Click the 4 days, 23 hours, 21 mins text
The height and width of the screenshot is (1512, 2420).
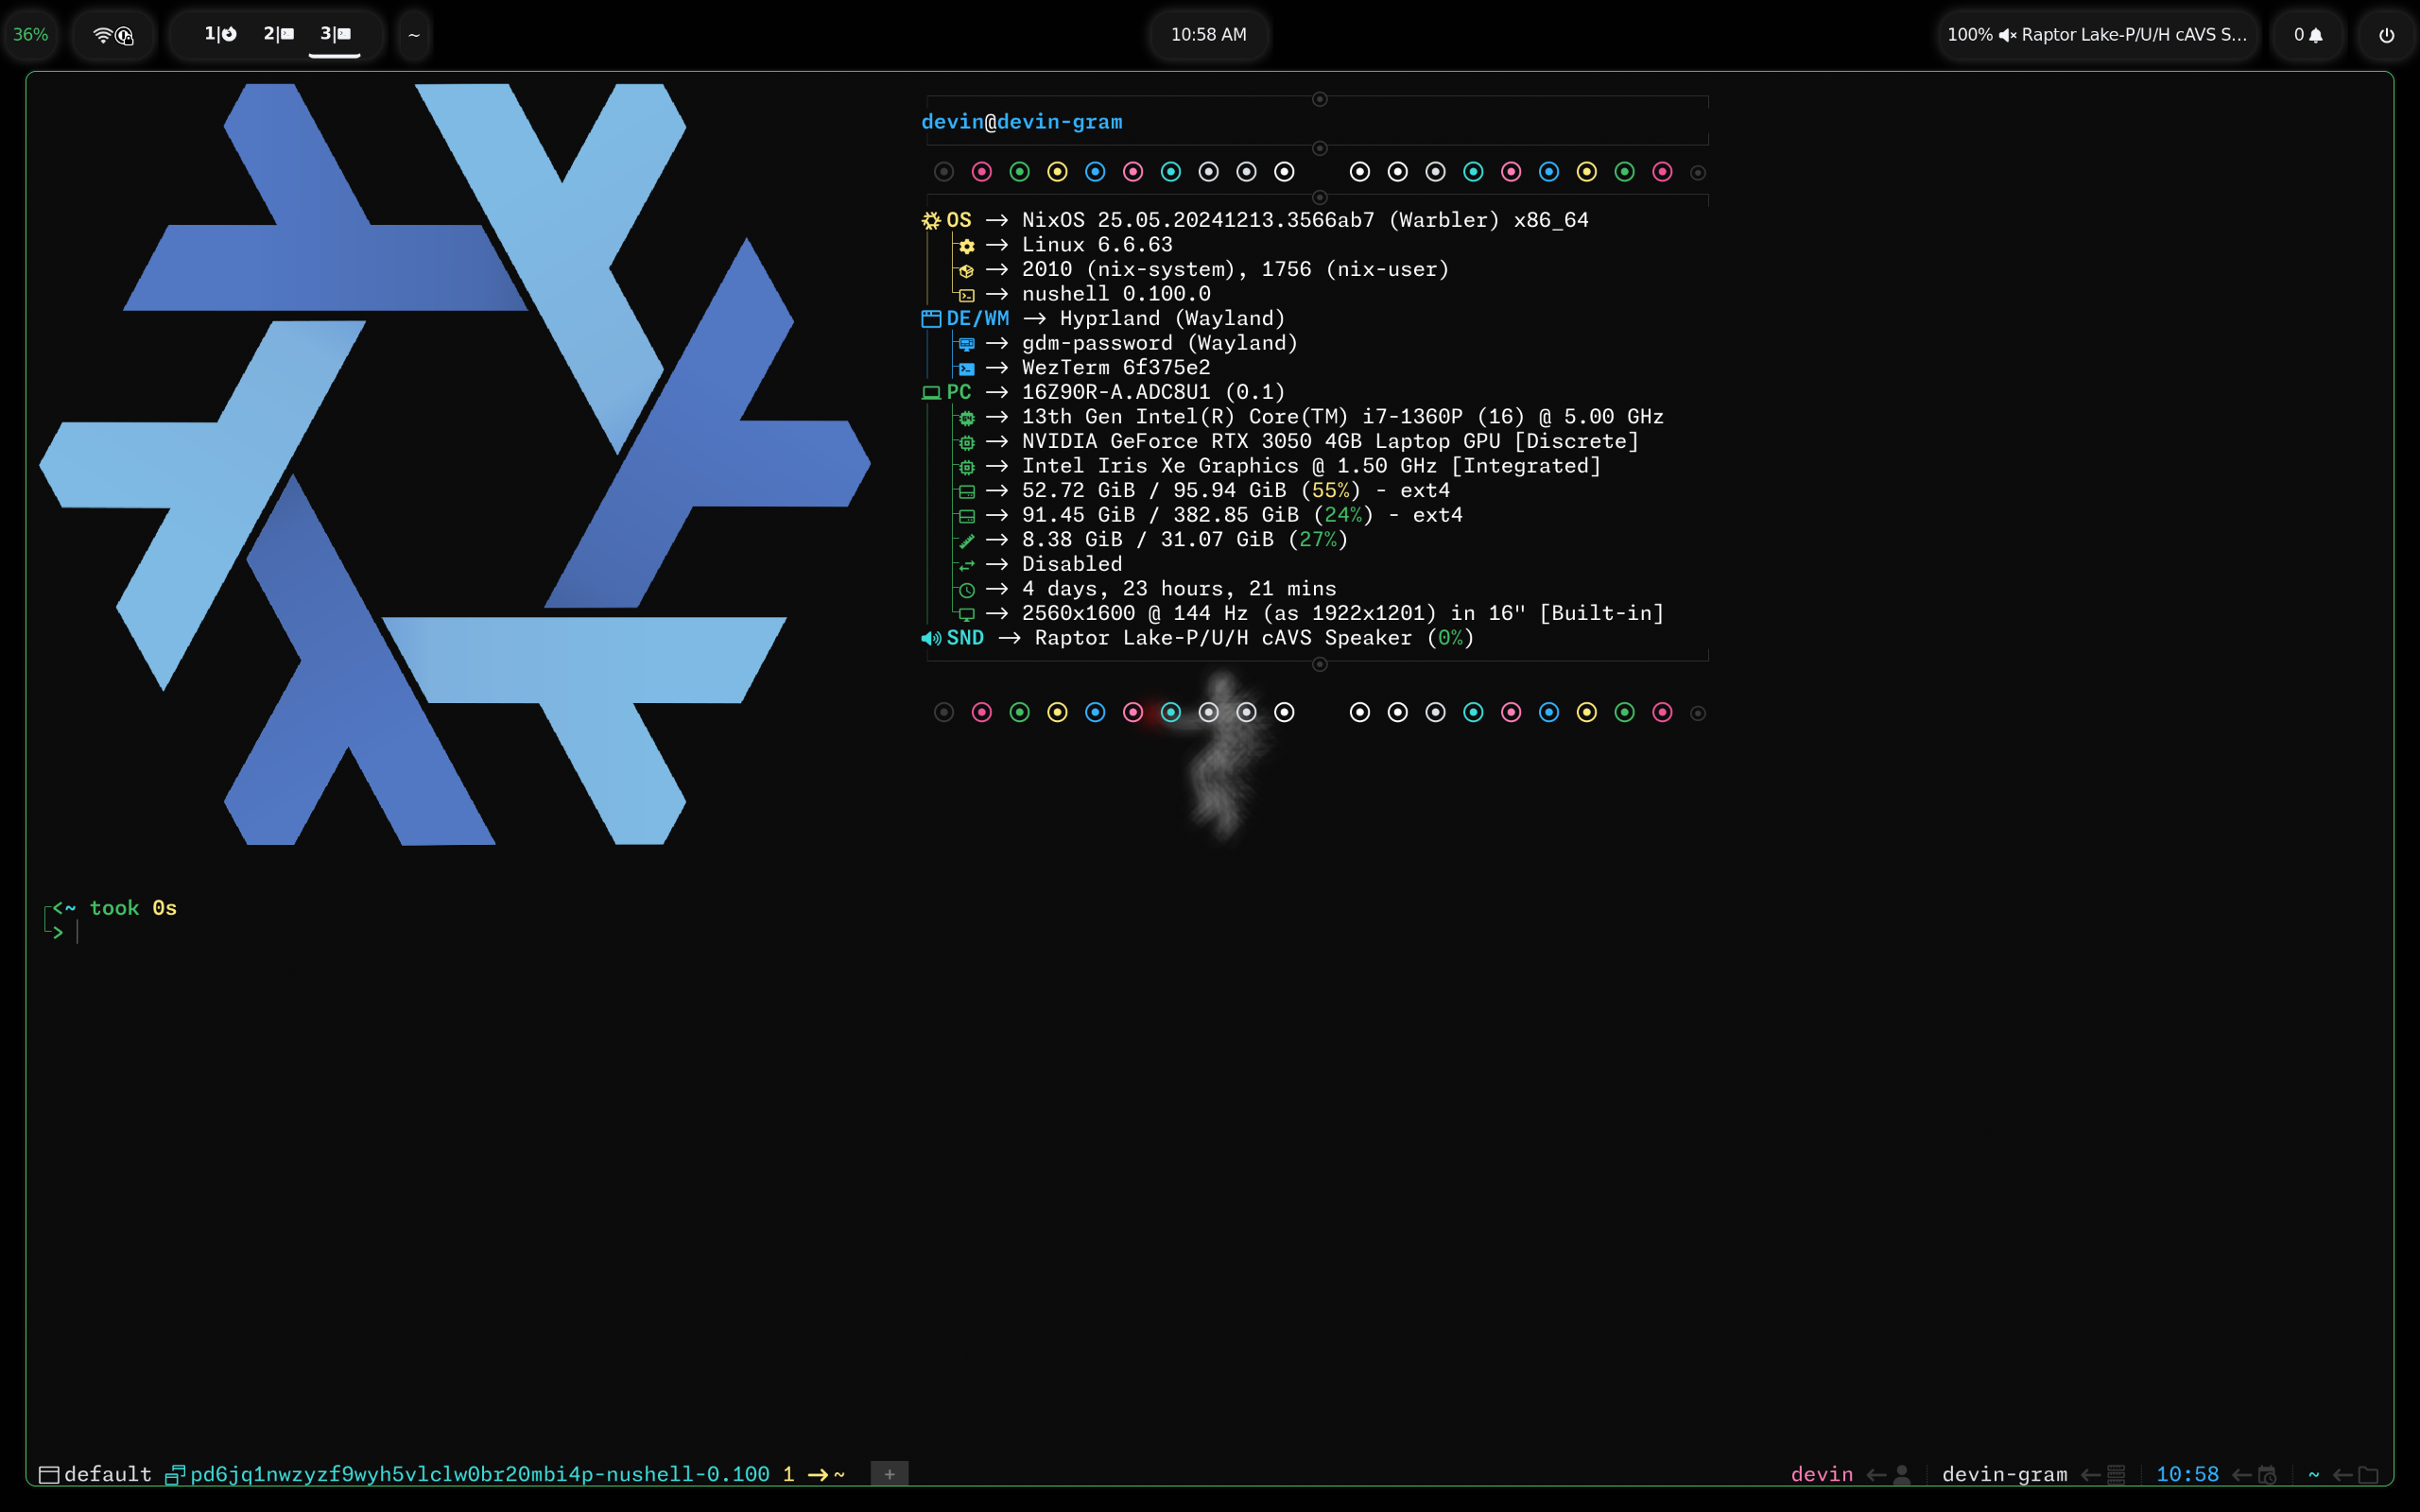tap(1179, 589)
